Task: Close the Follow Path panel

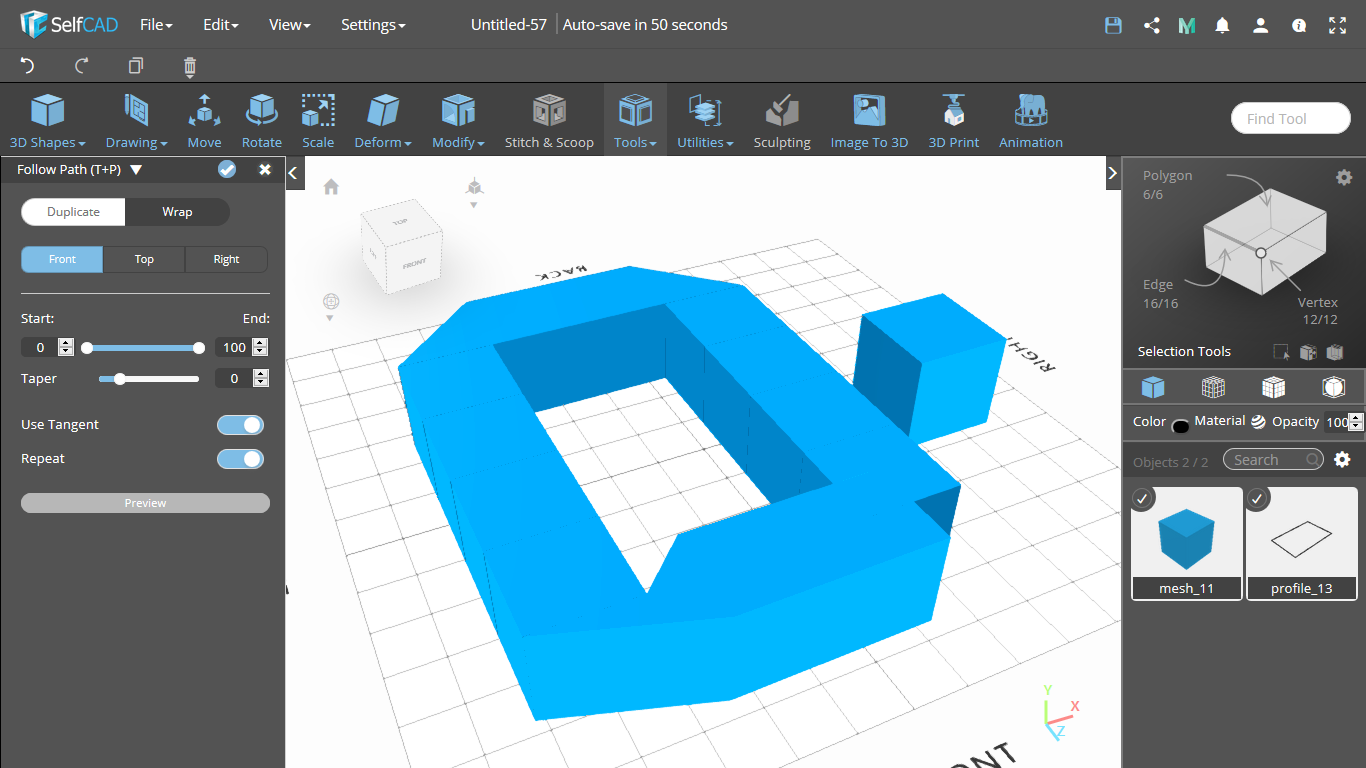Action: point(265,170)
